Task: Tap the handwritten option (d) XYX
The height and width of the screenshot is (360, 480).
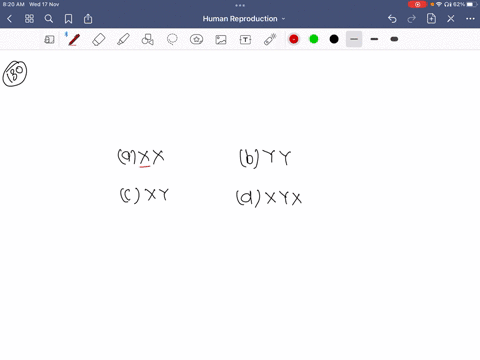Action: 269,198
